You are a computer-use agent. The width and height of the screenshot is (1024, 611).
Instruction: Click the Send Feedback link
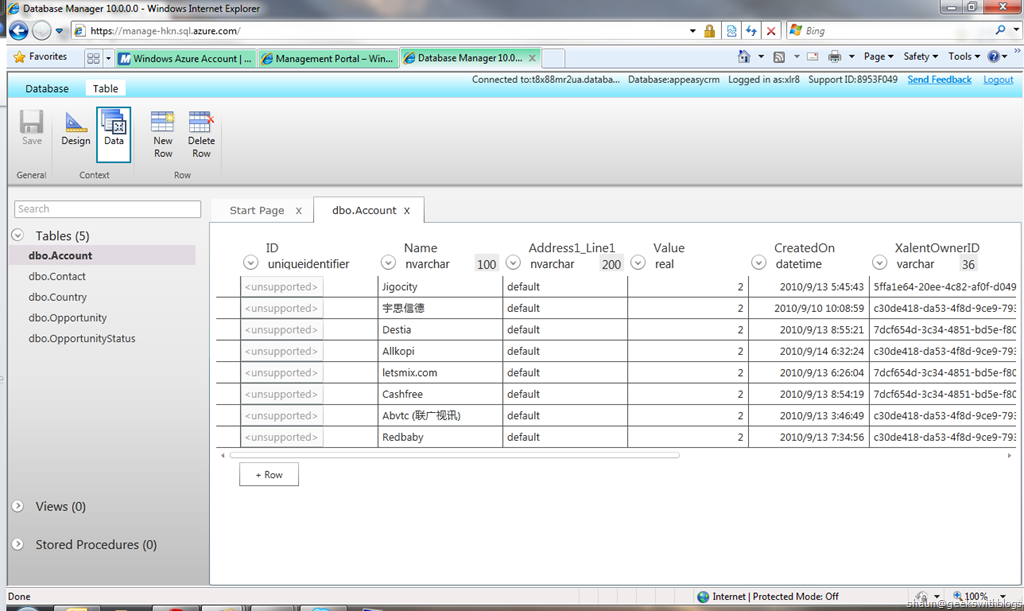(939, 80)
